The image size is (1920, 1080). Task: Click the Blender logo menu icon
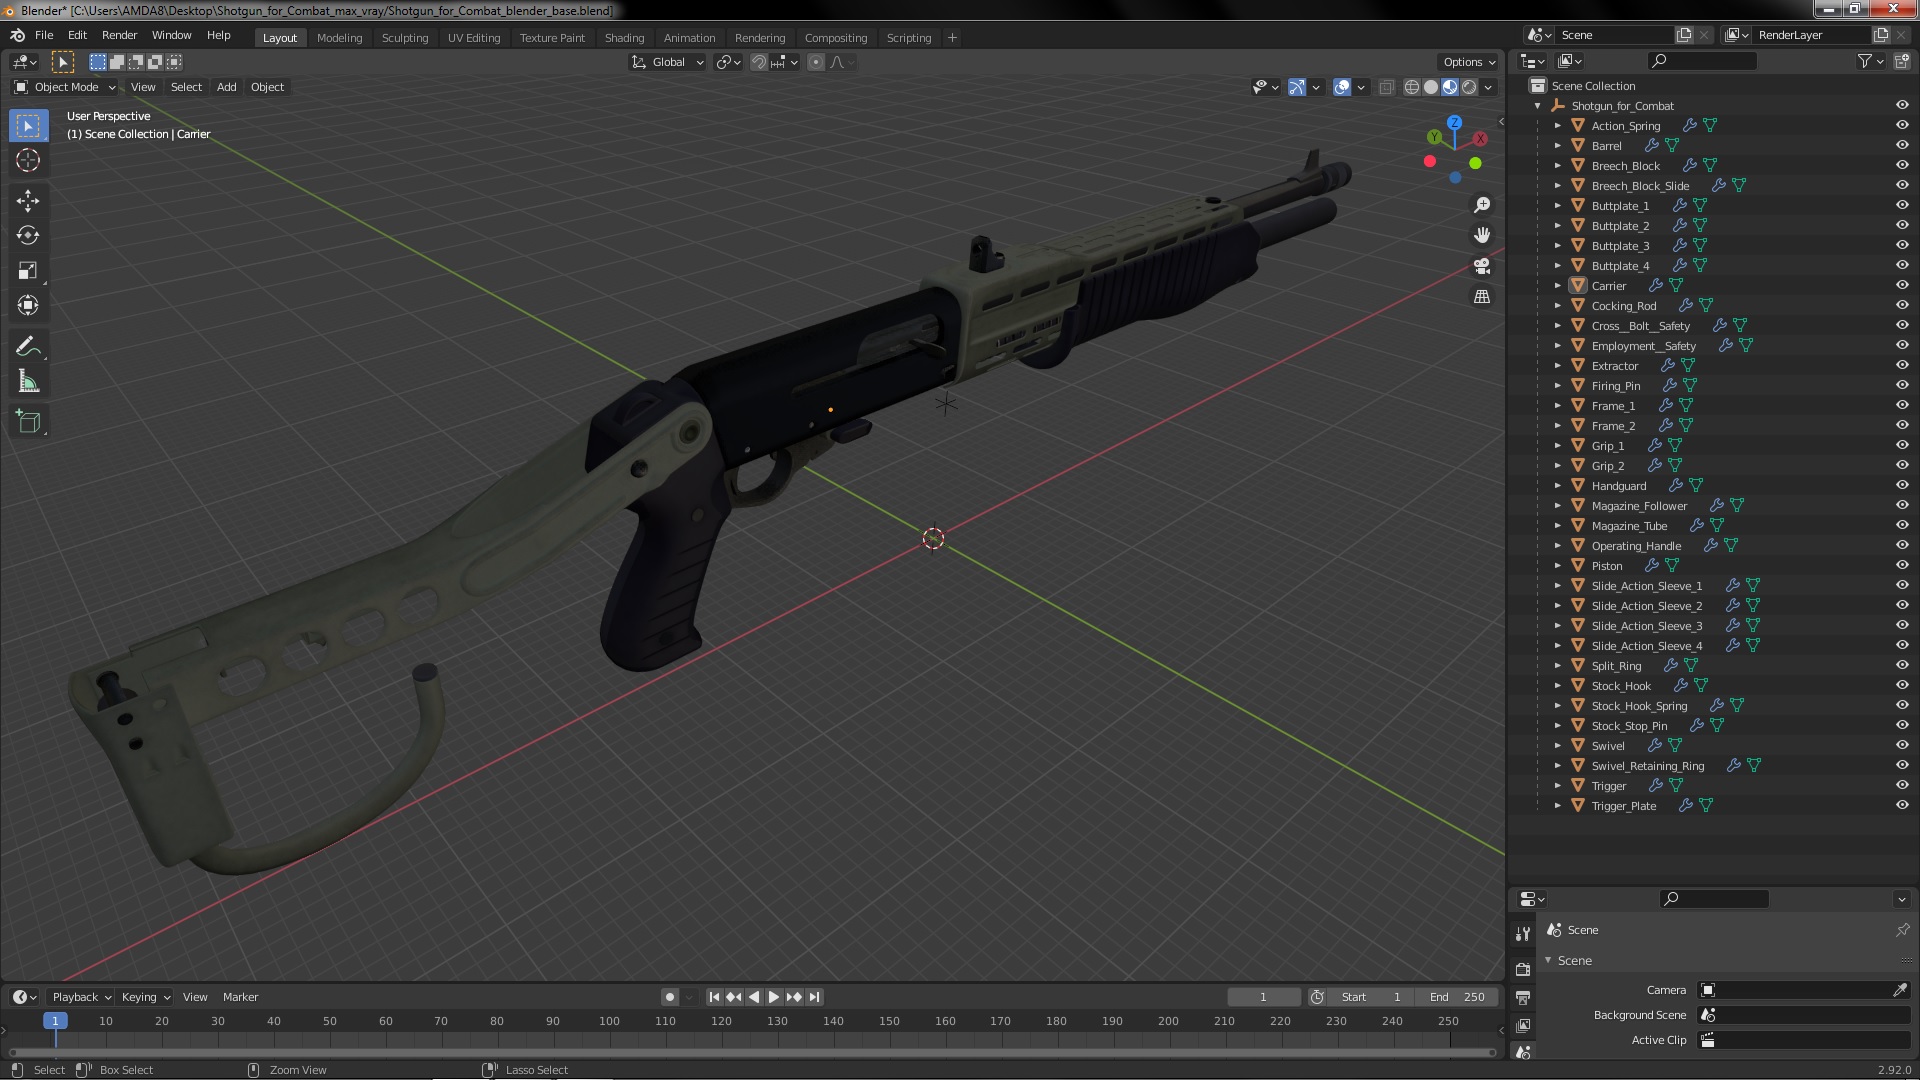(x=17, y=35)
